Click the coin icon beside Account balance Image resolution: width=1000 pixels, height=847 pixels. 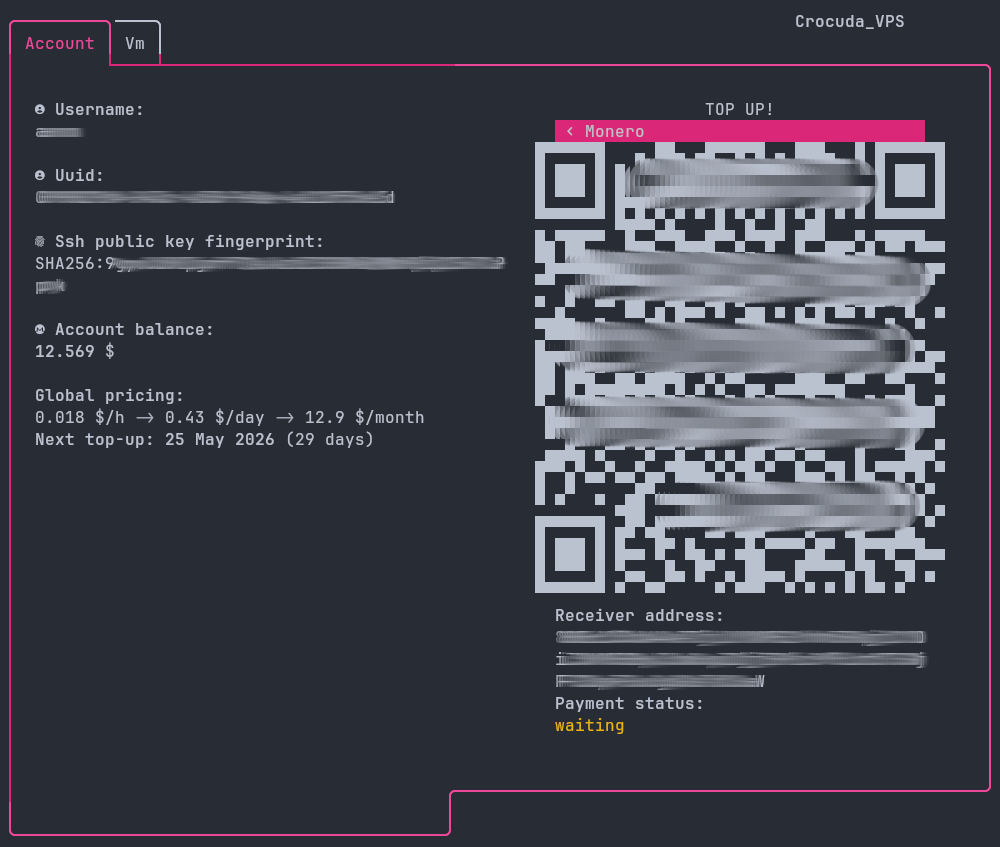(x=40, y=330)
